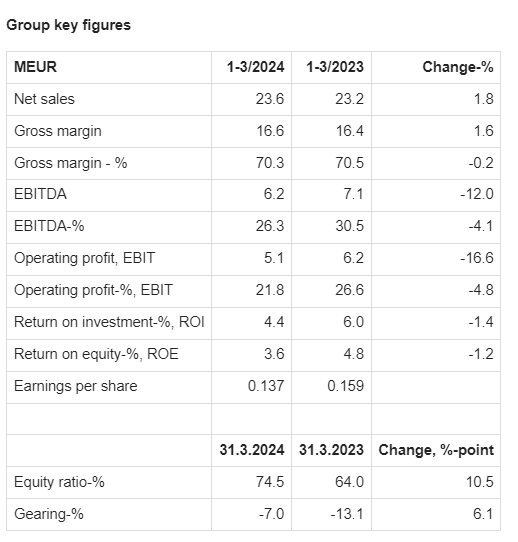This screenshot has width=518, height=542.
Task: Select the MEUR header cell
Action: pyautogui.click(x=35, y=67)
